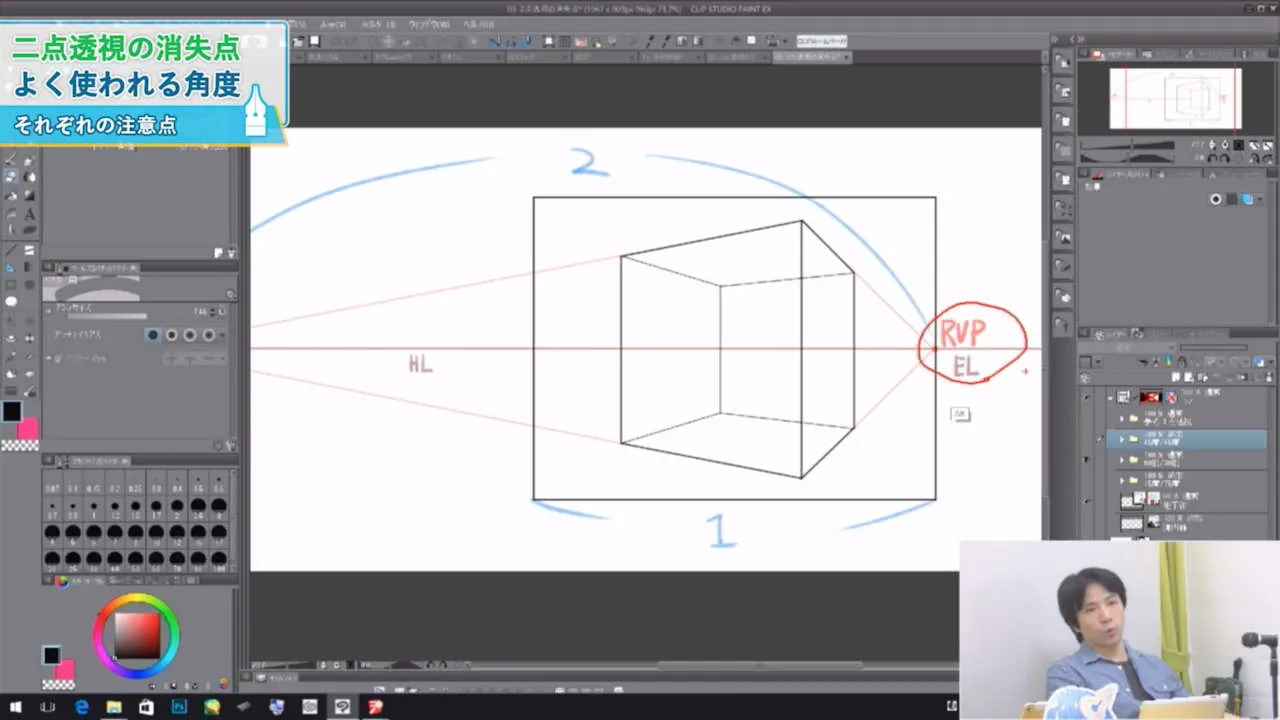
Task: Select first anti-aliasing option (none)
Action: 153,335
